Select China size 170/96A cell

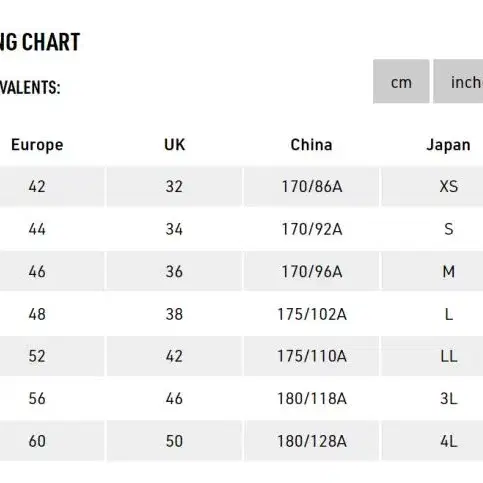311,271
